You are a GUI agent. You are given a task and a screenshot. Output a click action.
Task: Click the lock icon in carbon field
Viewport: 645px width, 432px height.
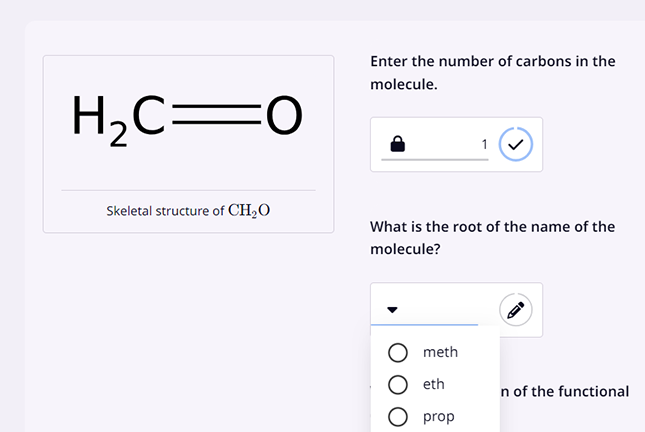397,145
